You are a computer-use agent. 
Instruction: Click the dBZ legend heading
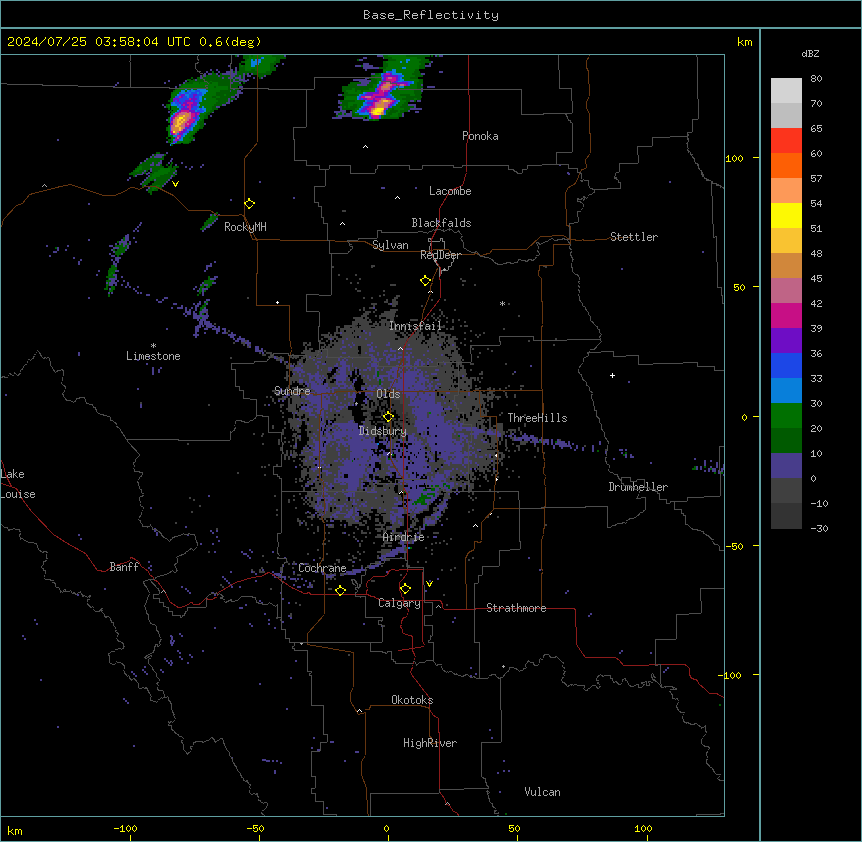(x=810, y=53)
